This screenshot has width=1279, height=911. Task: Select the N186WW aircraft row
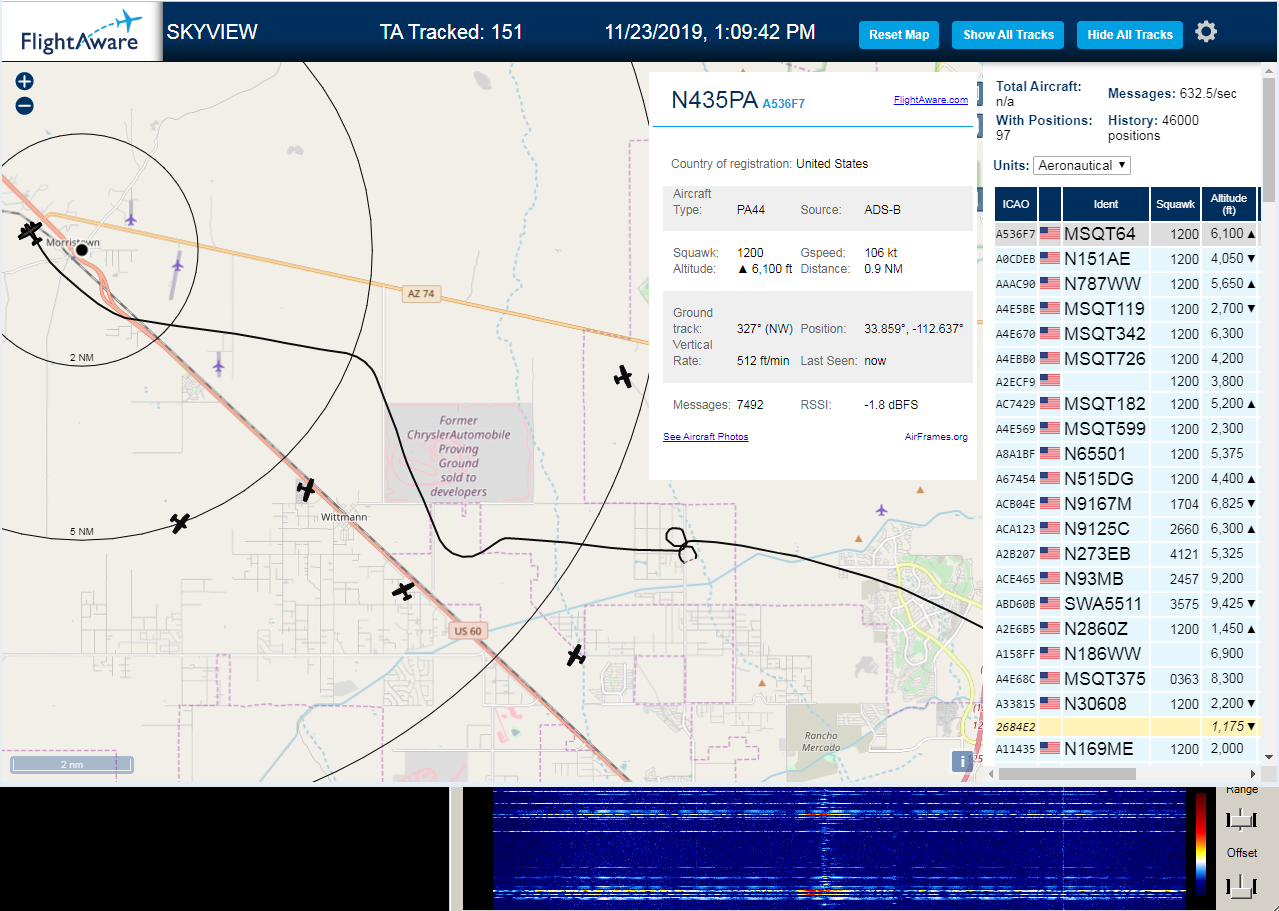[x=1126, y=654]
